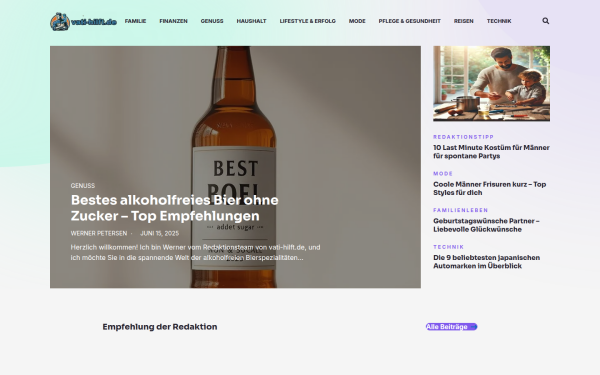The width and height of the screenshot is (600, 375).
Task: Click the hero excerpt starting Herzlich willkommen
Action: click(196, 253)
